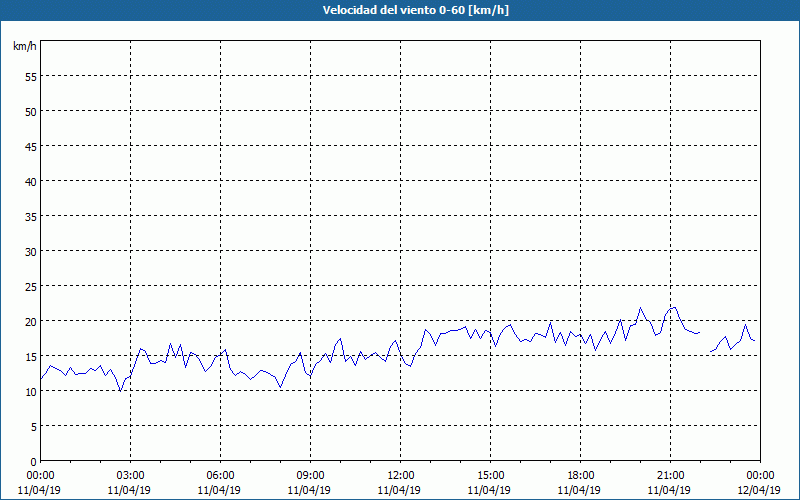
Task: Select the 15 value on the y-axis
Action: click(31, 357)
